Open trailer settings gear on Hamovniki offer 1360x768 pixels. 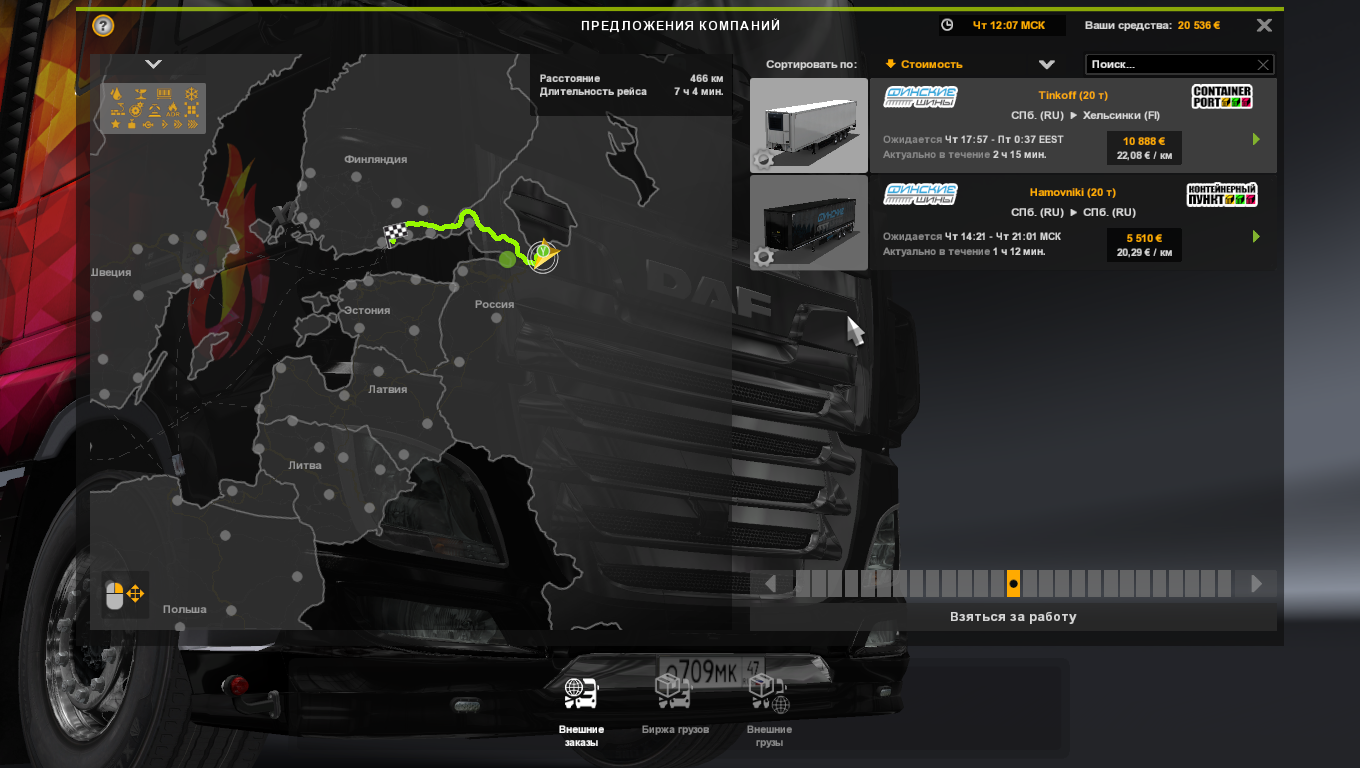[x=763, y=257]
